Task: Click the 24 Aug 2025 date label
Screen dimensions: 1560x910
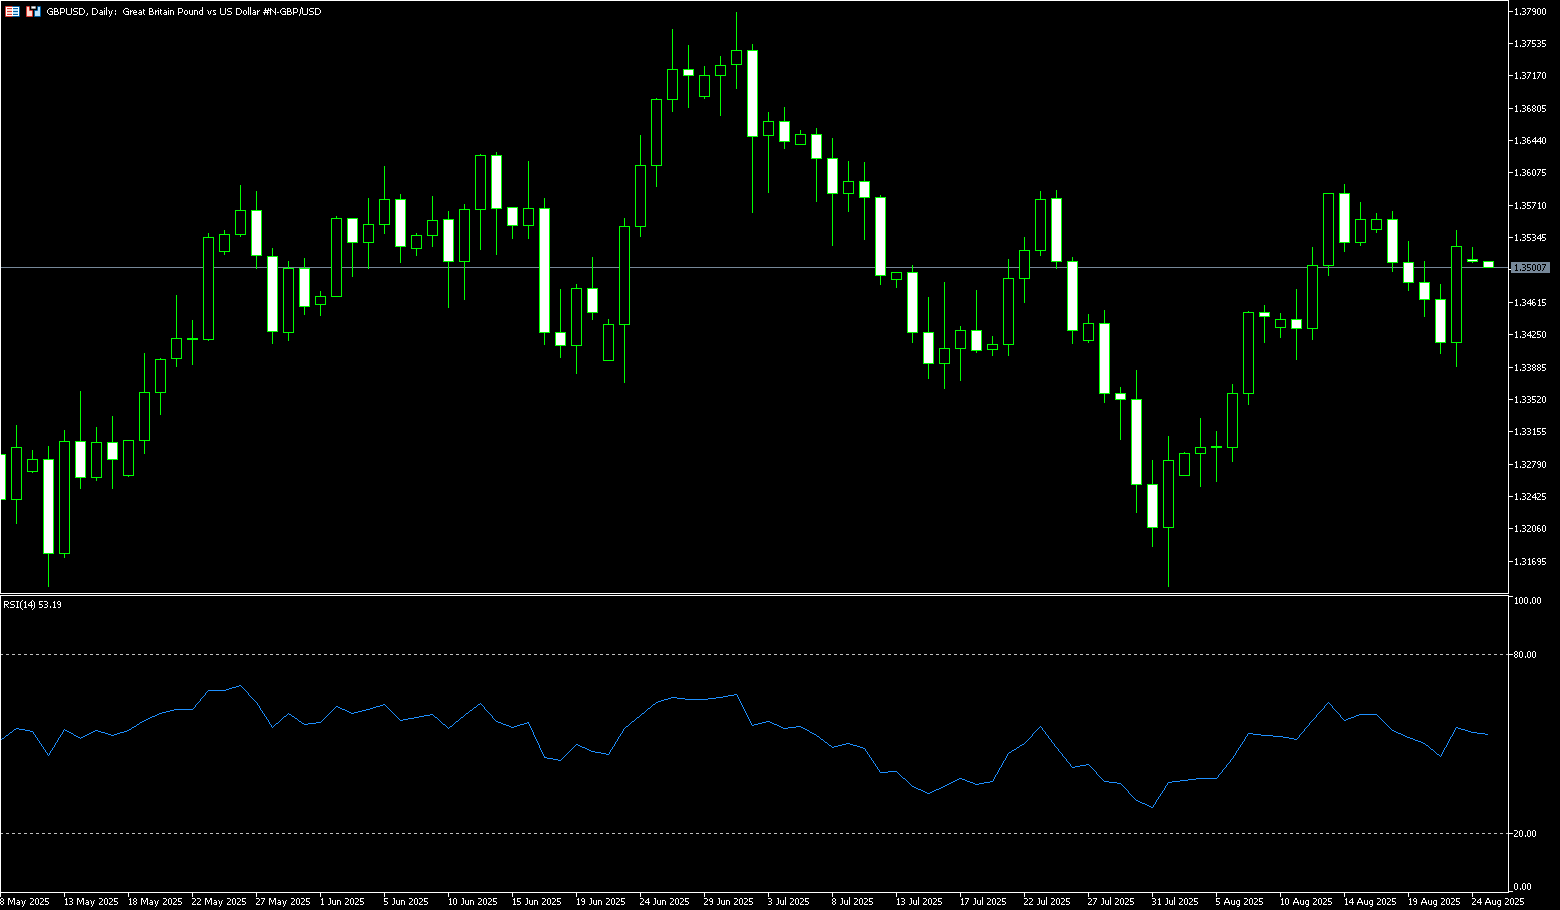Action: [x=1498, y=902]
